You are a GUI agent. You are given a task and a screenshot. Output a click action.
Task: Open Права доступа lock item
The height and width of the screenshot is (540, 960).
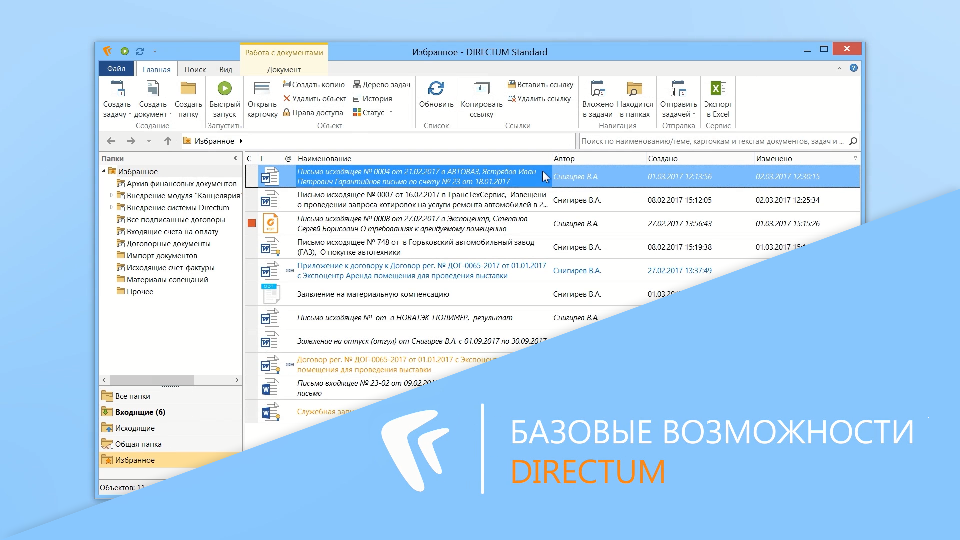click(x=313, y=112)
